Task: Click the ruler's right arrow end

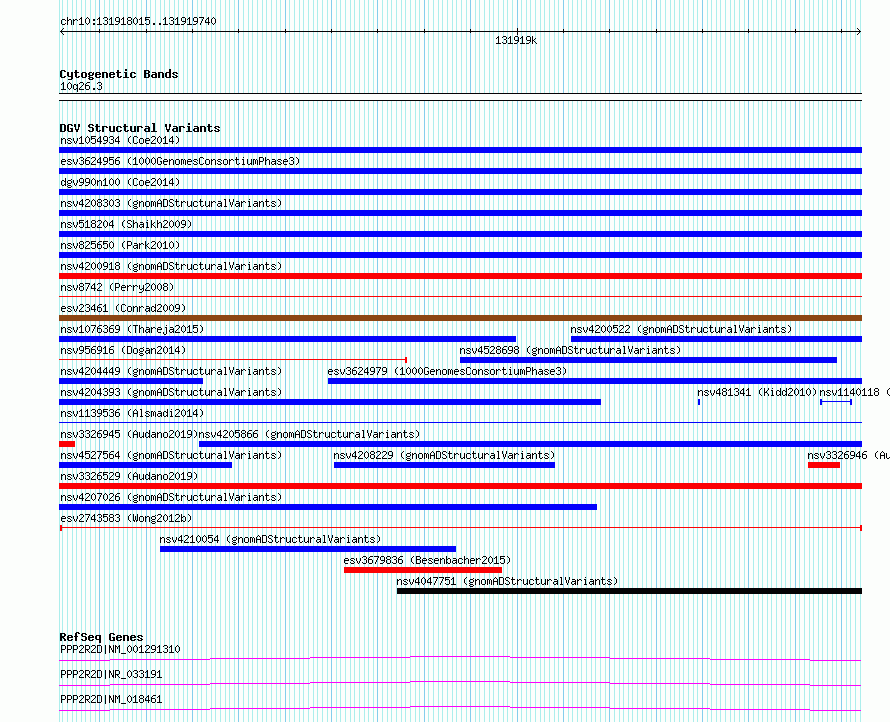Action: tap(859, 32)
